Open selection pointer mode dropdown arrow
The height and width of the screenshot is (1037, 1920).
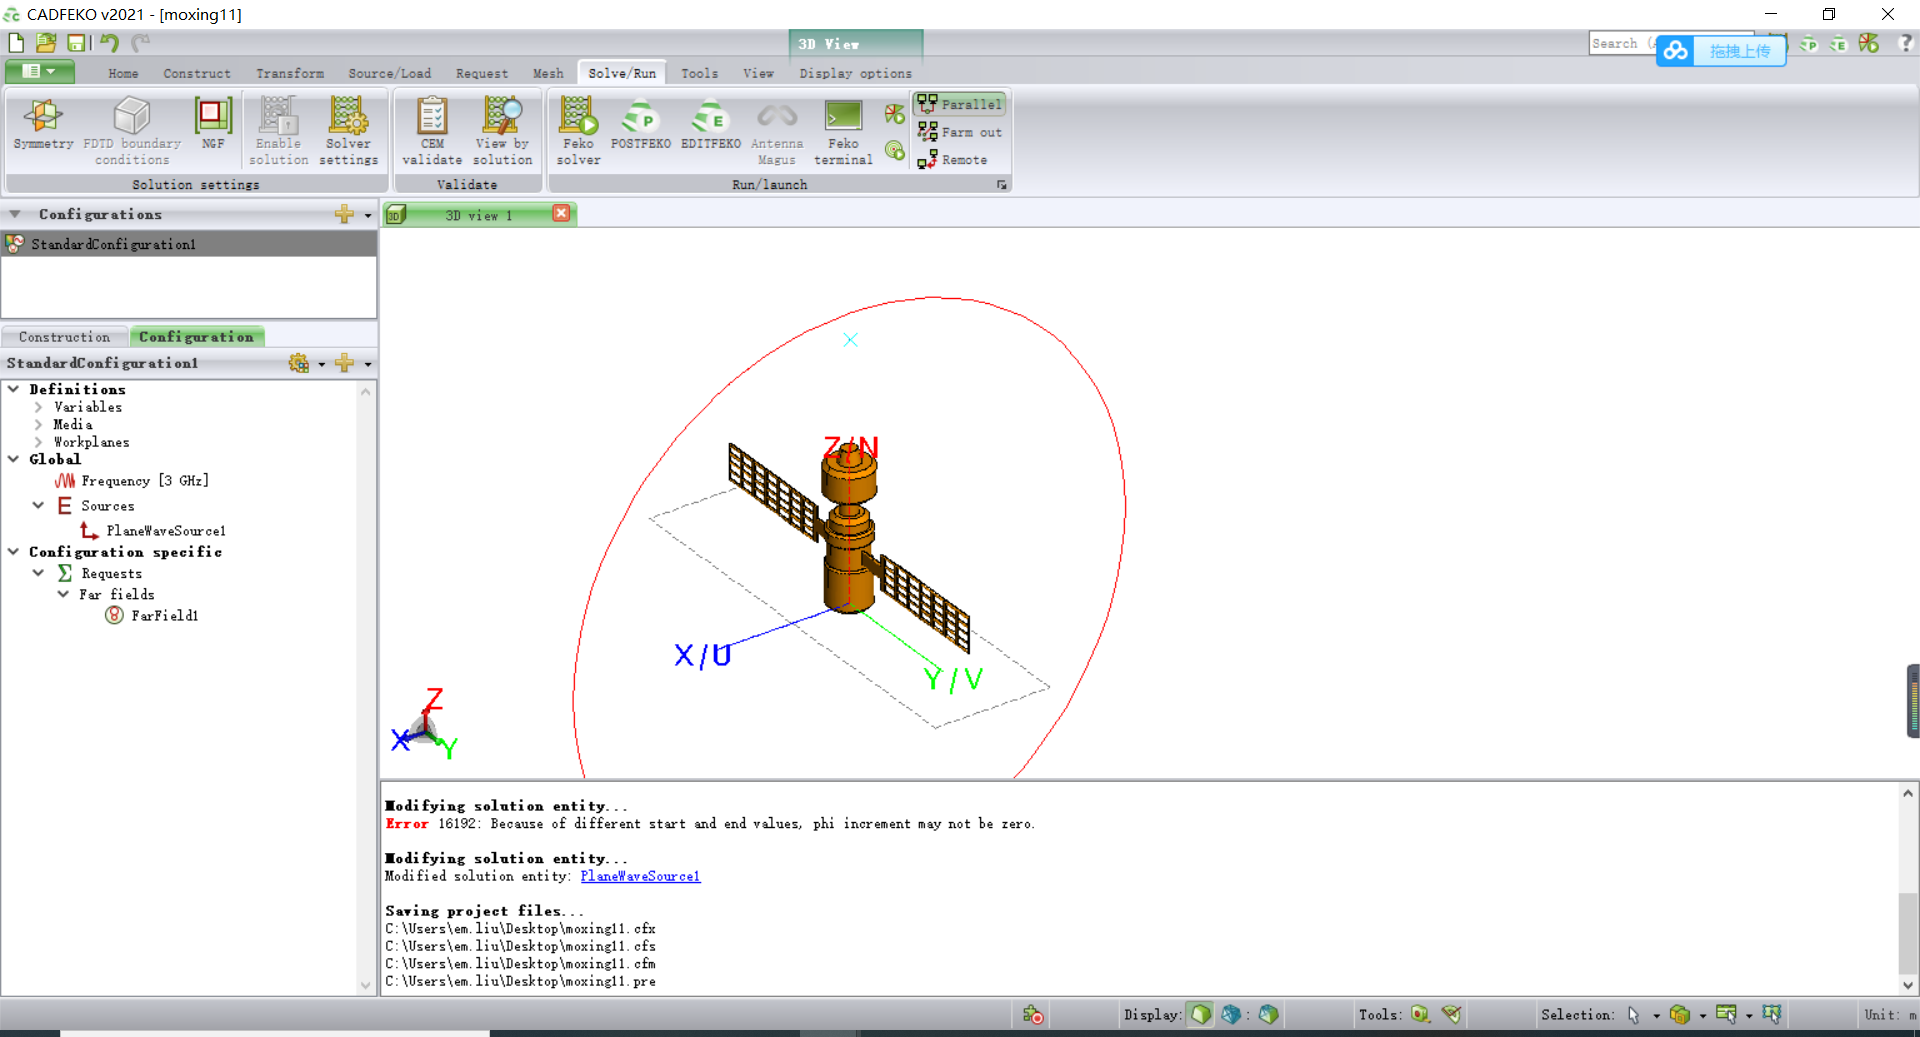1656,1016
